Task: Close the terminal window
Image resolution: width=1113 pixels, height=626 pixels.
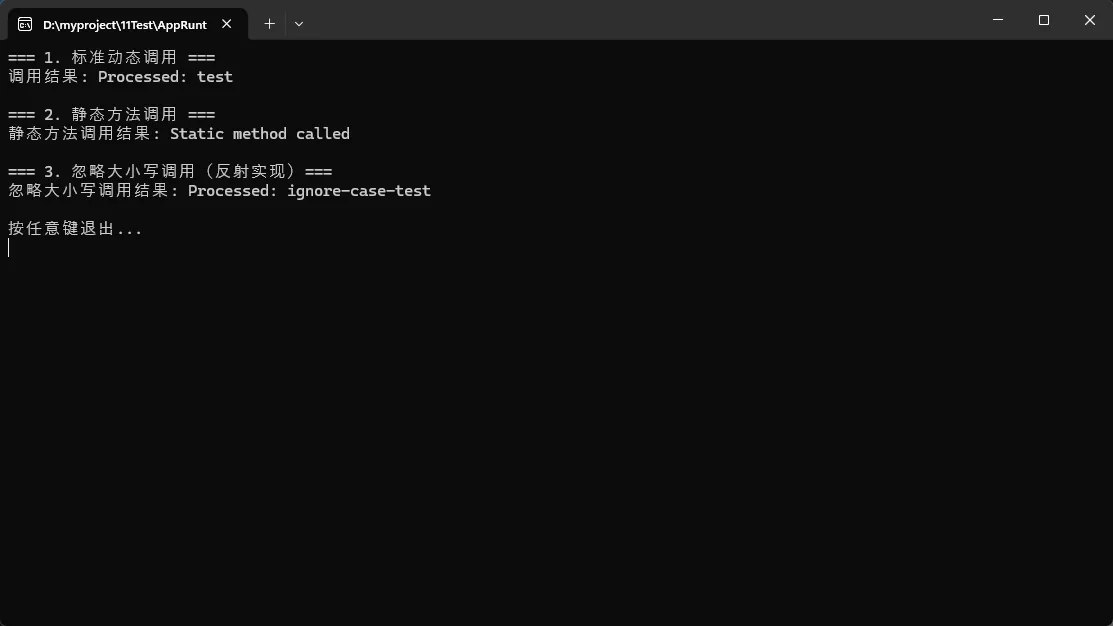Action: [x=1090, y=20]
